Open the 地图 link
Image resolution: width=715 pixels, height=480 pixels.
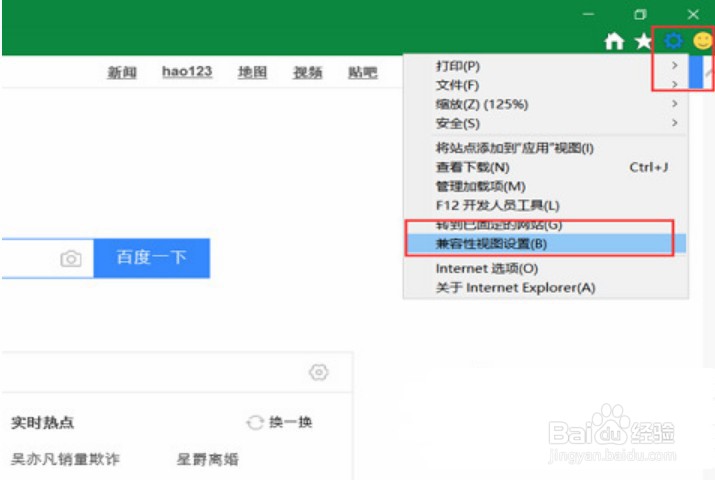[252, 72]
